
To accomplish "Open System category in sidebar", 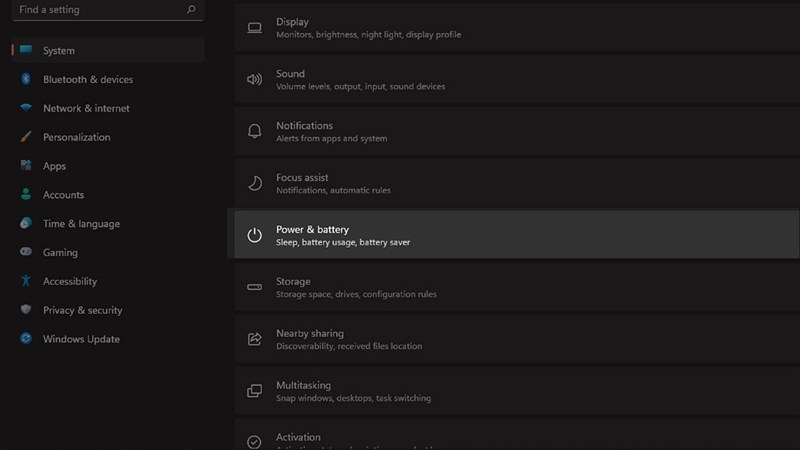I will tap(108, 50).
